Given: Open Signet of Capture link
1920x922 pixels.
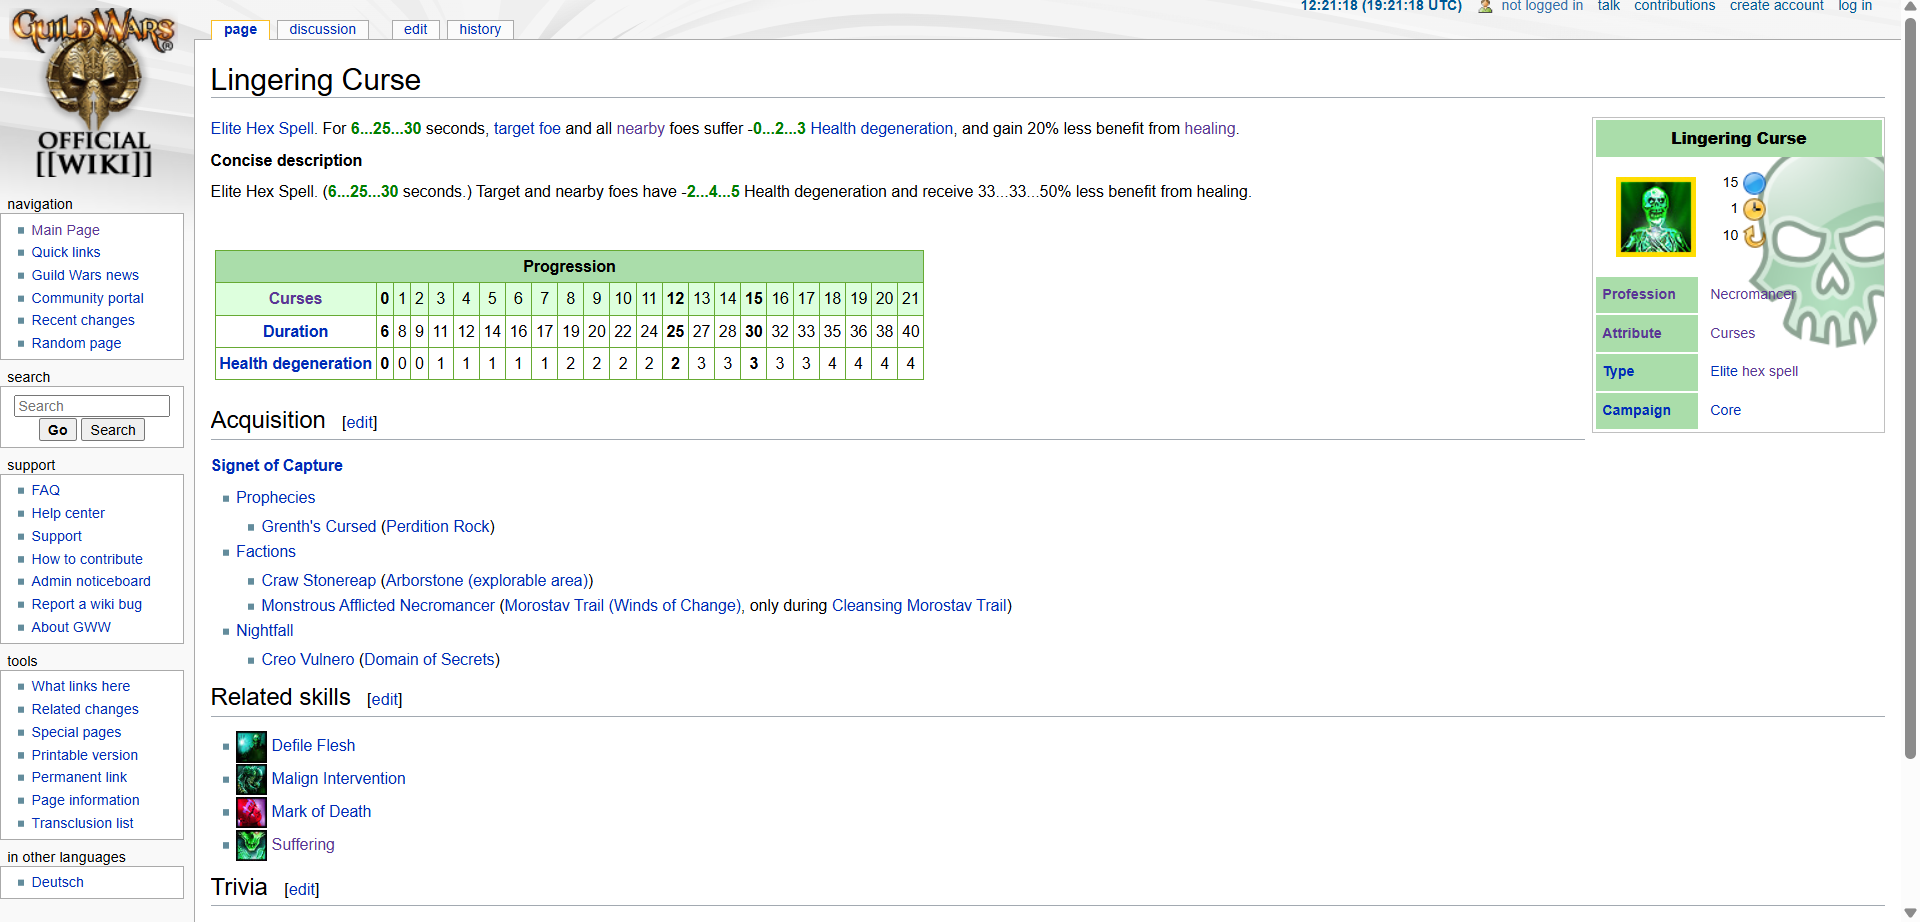Looking at the screenshot, I should coord(277,466).
